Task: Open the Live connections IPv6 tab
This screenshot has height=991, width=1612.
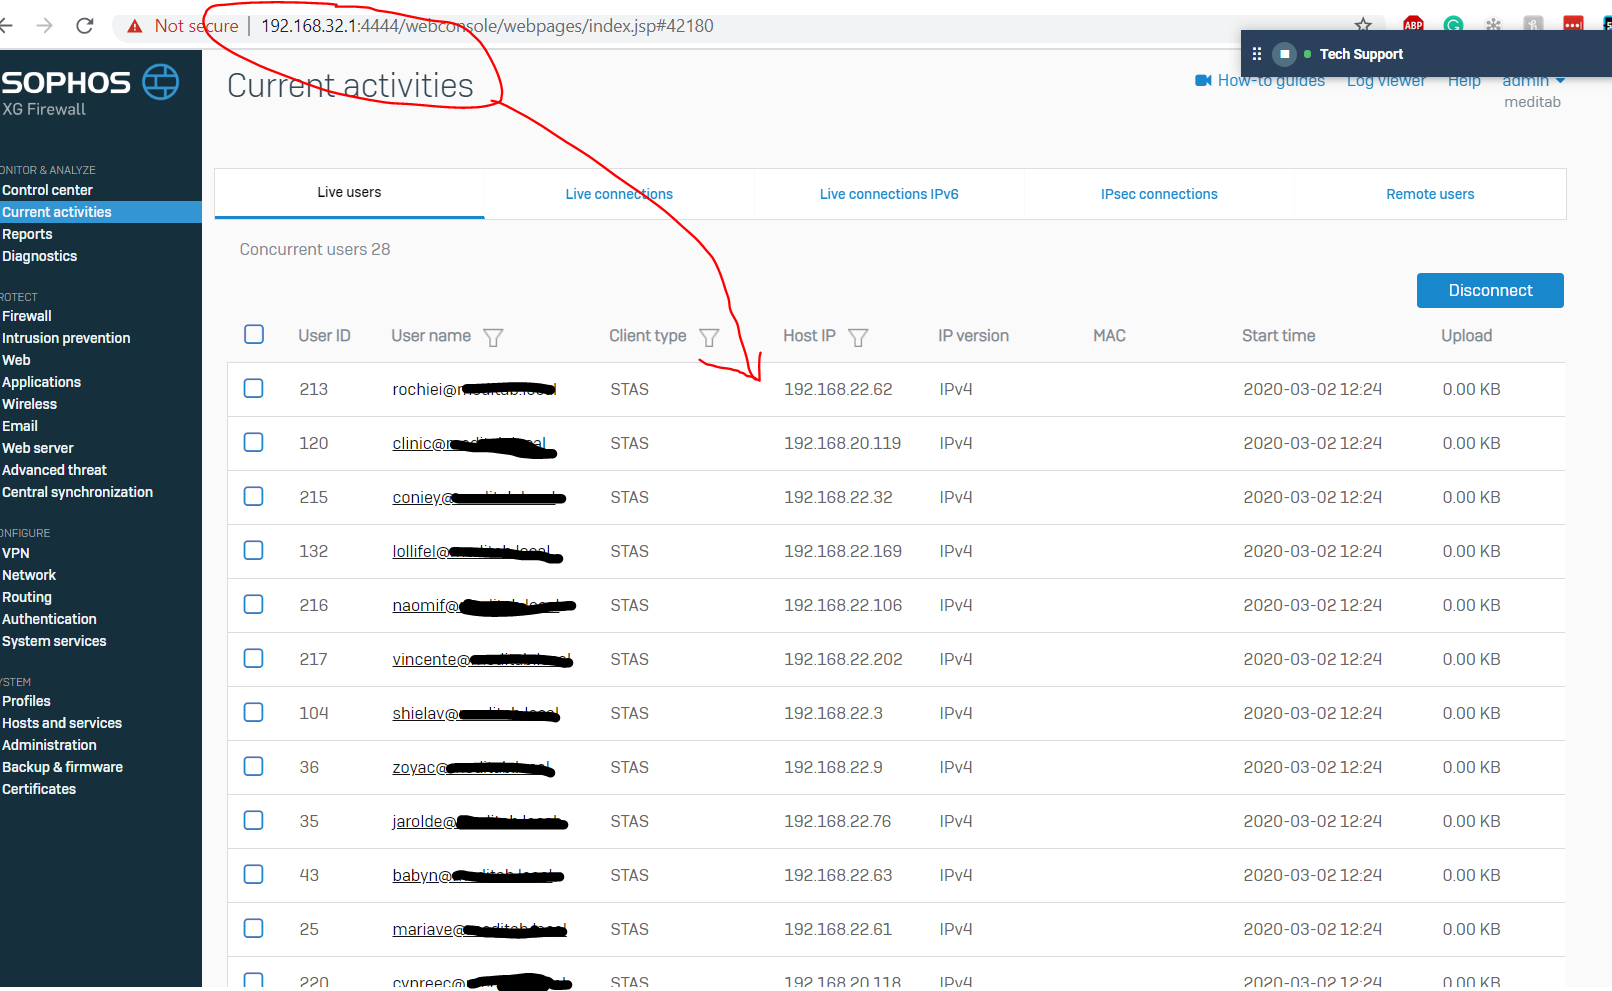Action: [889, 194]
